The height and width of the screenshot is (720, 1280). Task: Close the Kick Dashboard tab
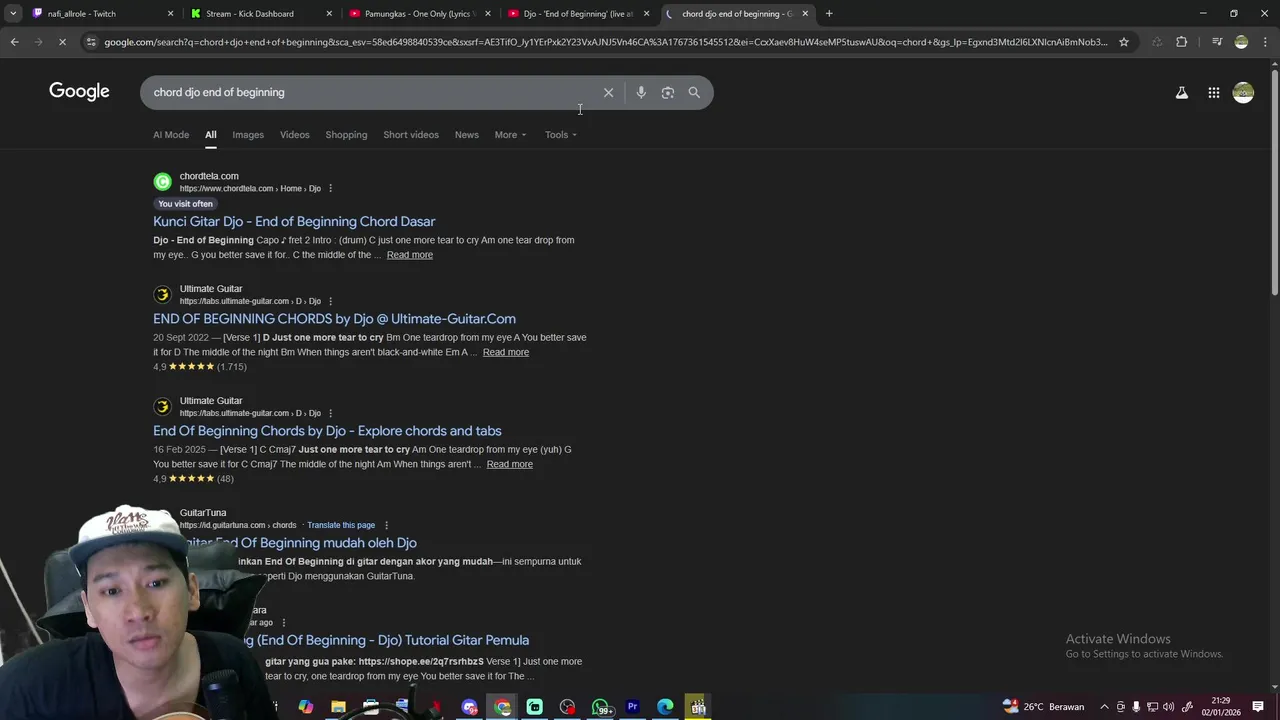(329, 13)
